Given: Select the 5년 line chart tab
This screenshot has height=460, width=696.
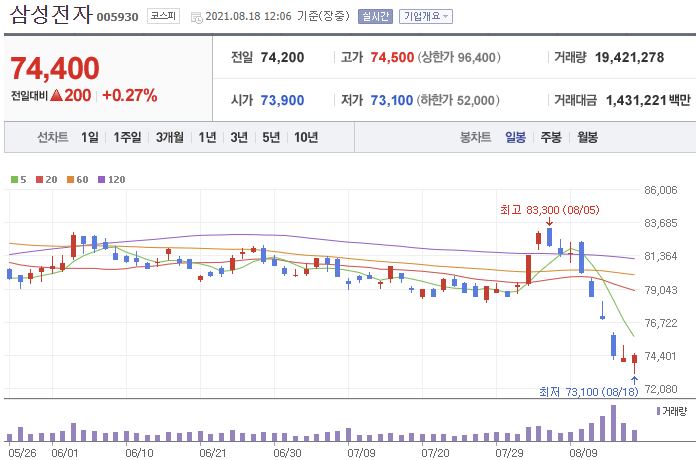Looking at the screenshot, I should [271, 137].
